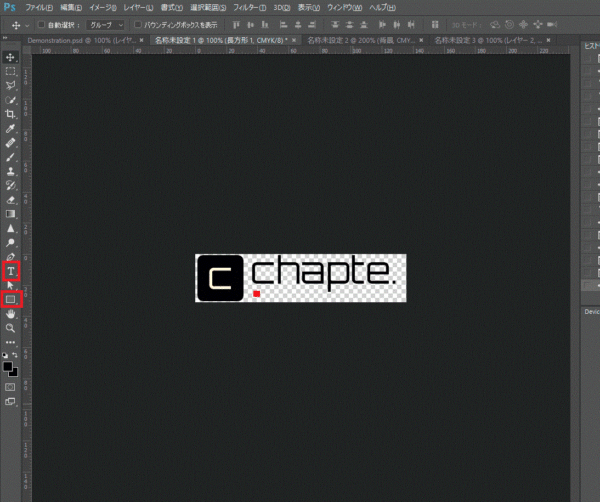Select the Horizontal Type tool
Image resolution: width=600 pixels, height=502 pixels.
[11, 271]
